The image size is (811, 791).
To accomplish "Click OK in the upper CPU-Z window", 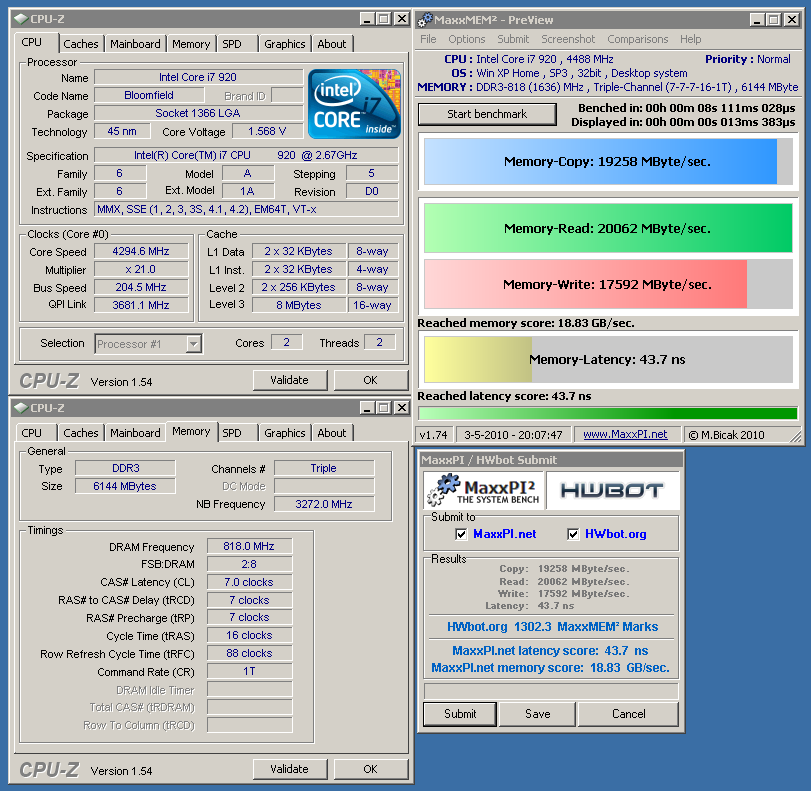I will pyautogui.click(x=370, y=380).
